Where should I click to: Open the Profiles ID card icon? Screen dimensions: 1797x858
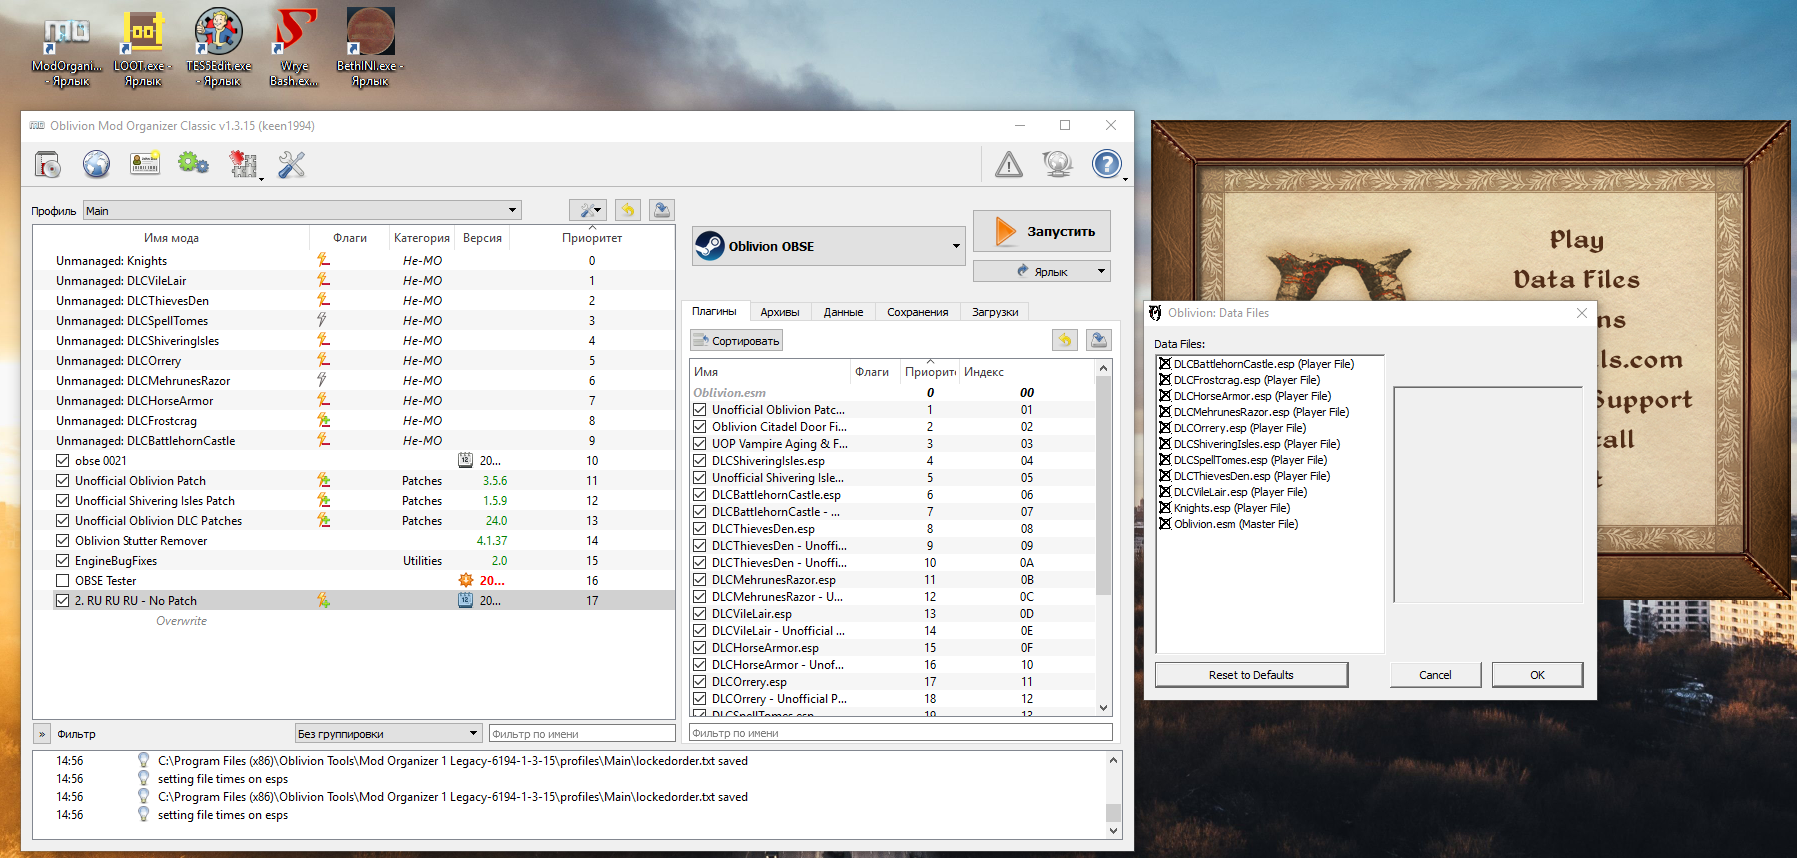tap(145, 164)
